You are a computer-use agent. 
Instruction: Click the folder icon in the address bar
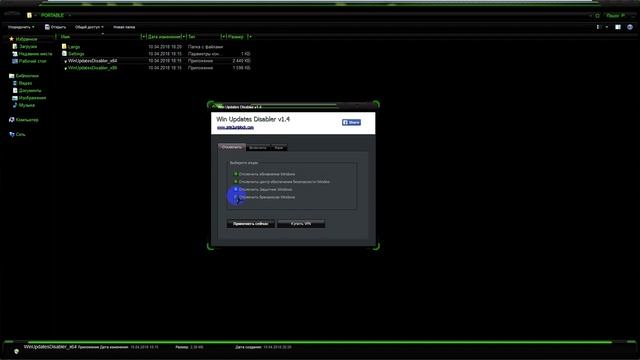29,15
